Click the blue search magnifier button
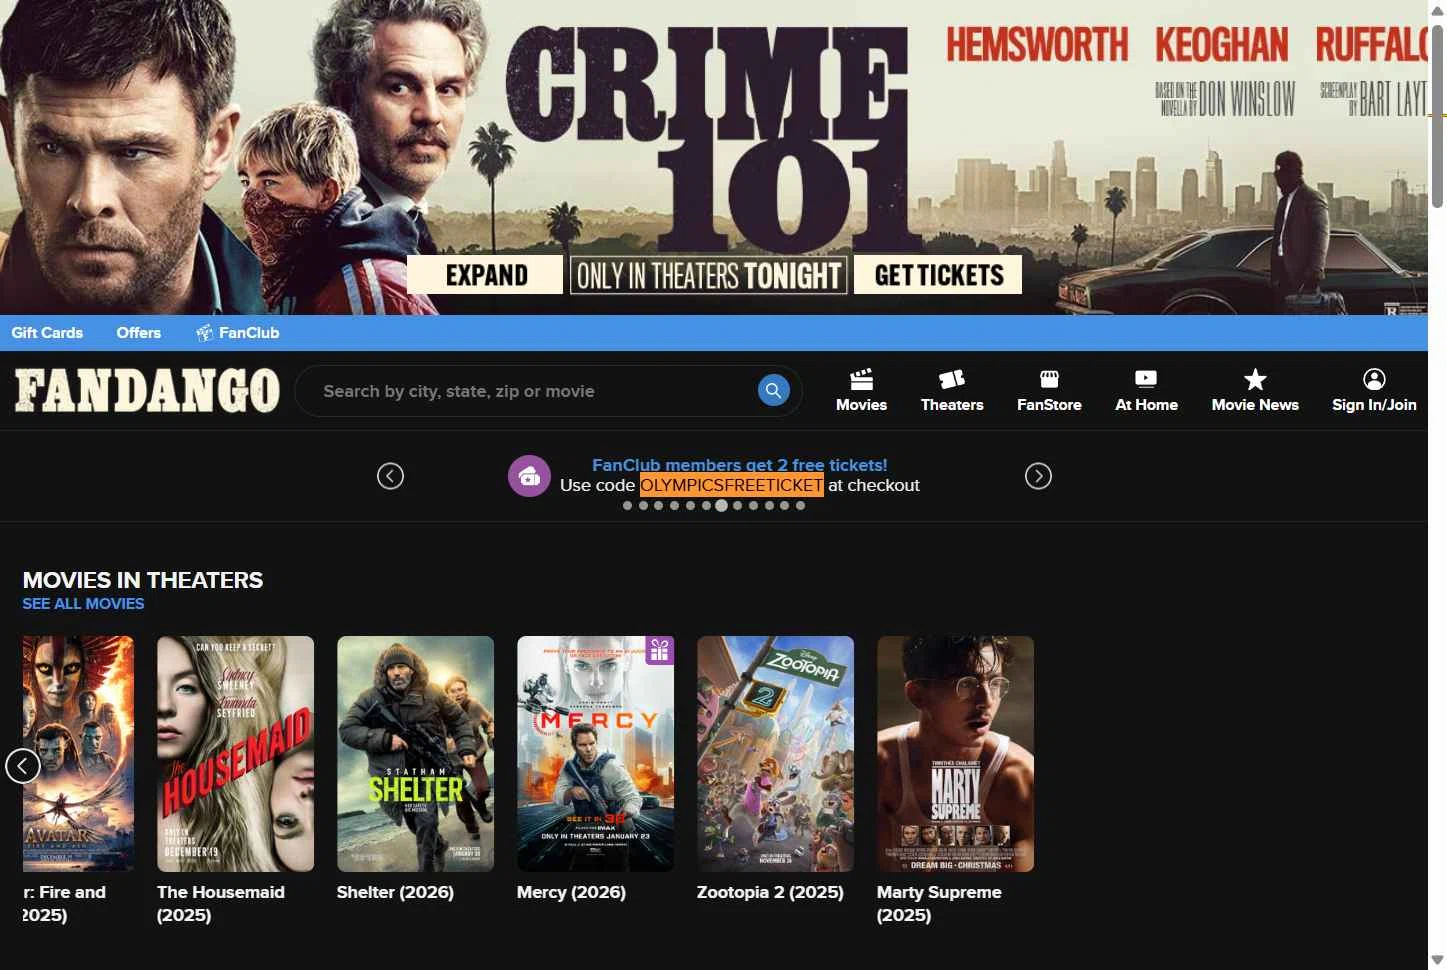 [x=773, y=390]
